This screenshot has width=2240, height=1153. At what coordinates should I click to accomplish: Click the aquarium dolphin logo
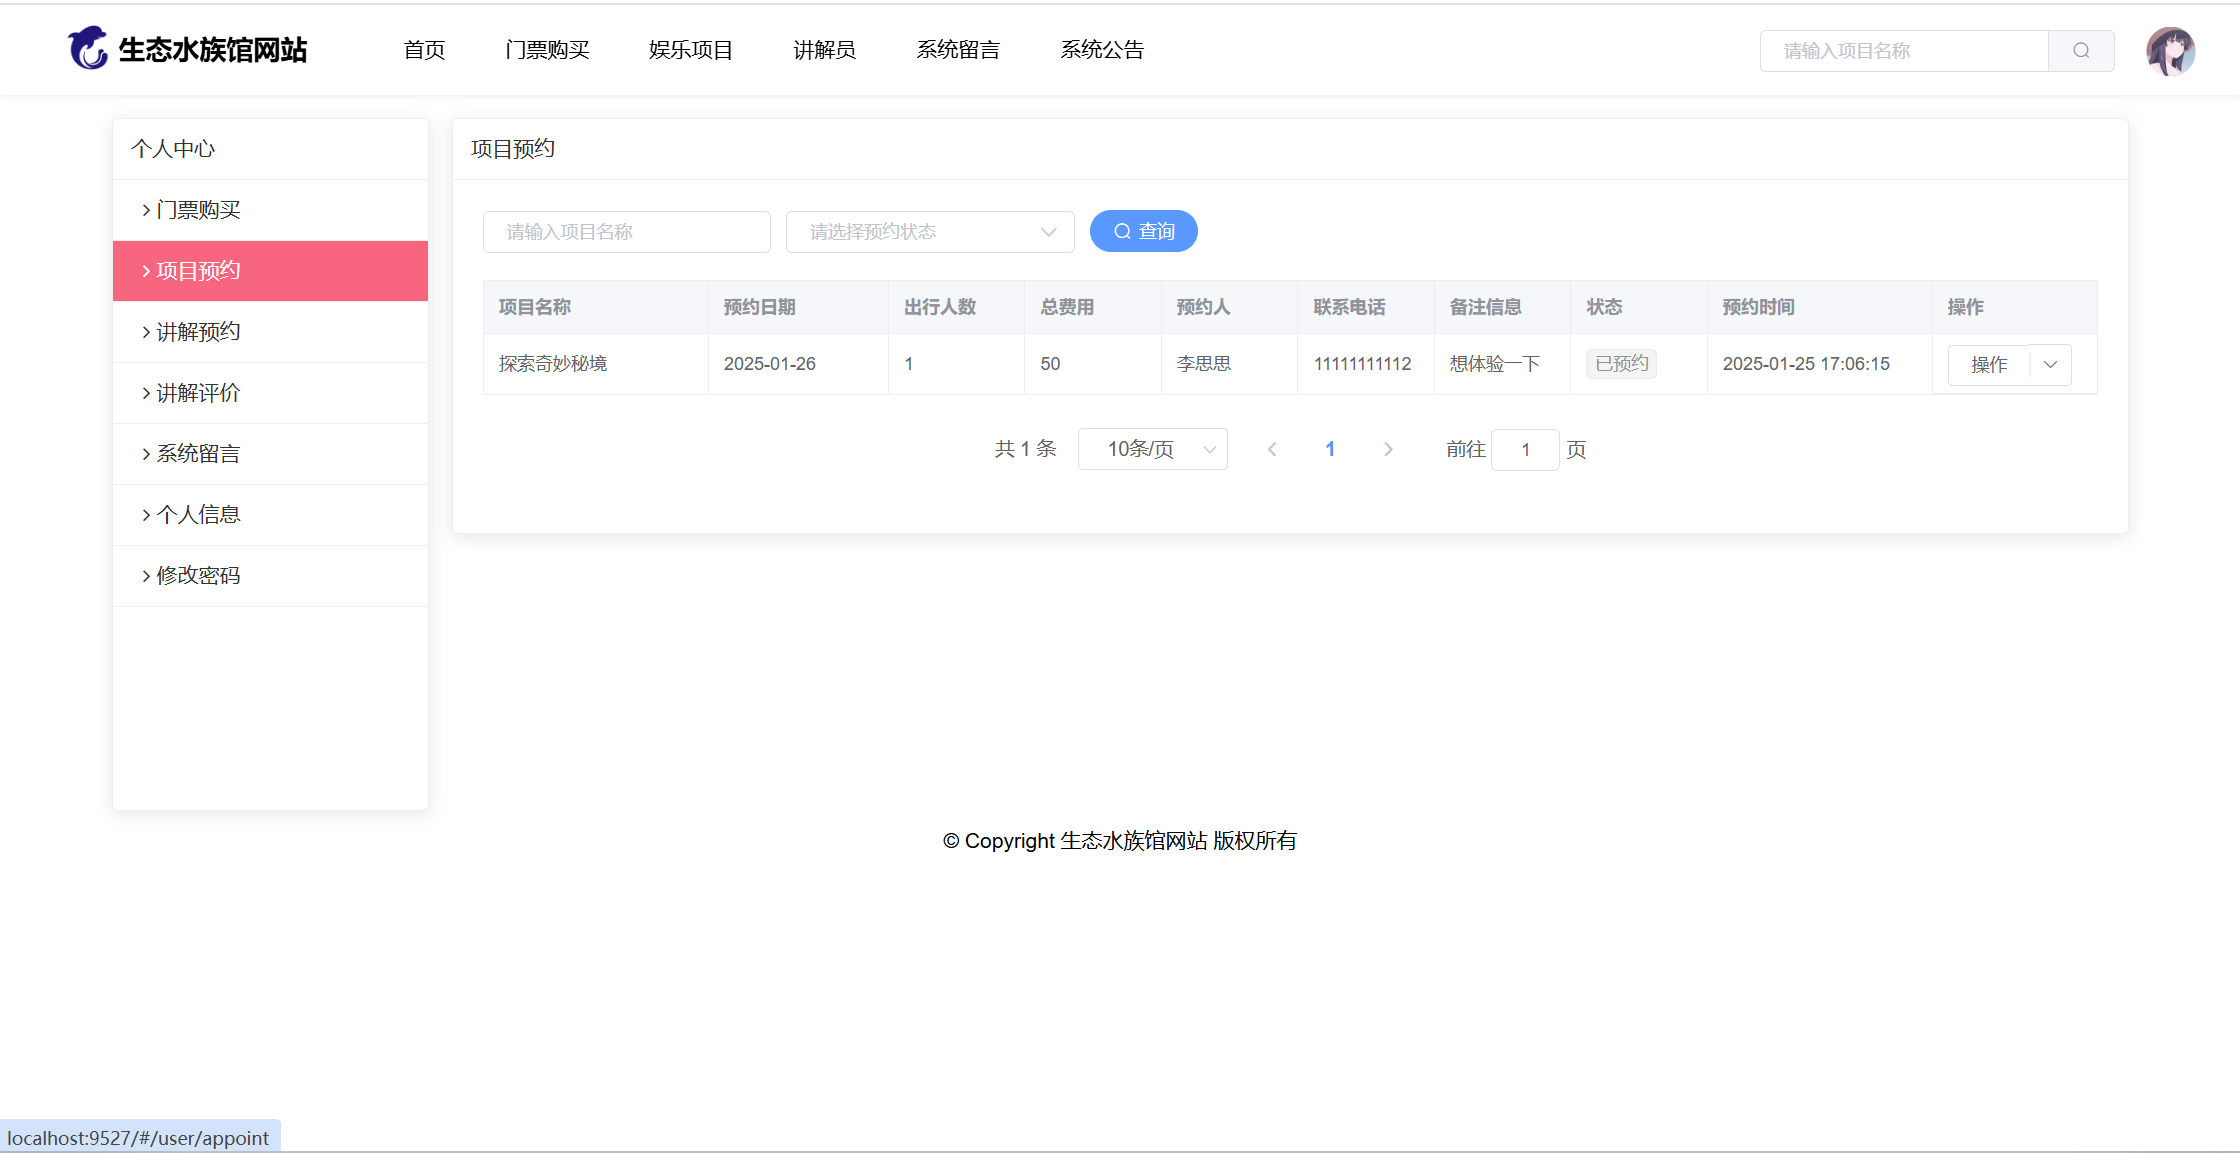click(88, 48)
